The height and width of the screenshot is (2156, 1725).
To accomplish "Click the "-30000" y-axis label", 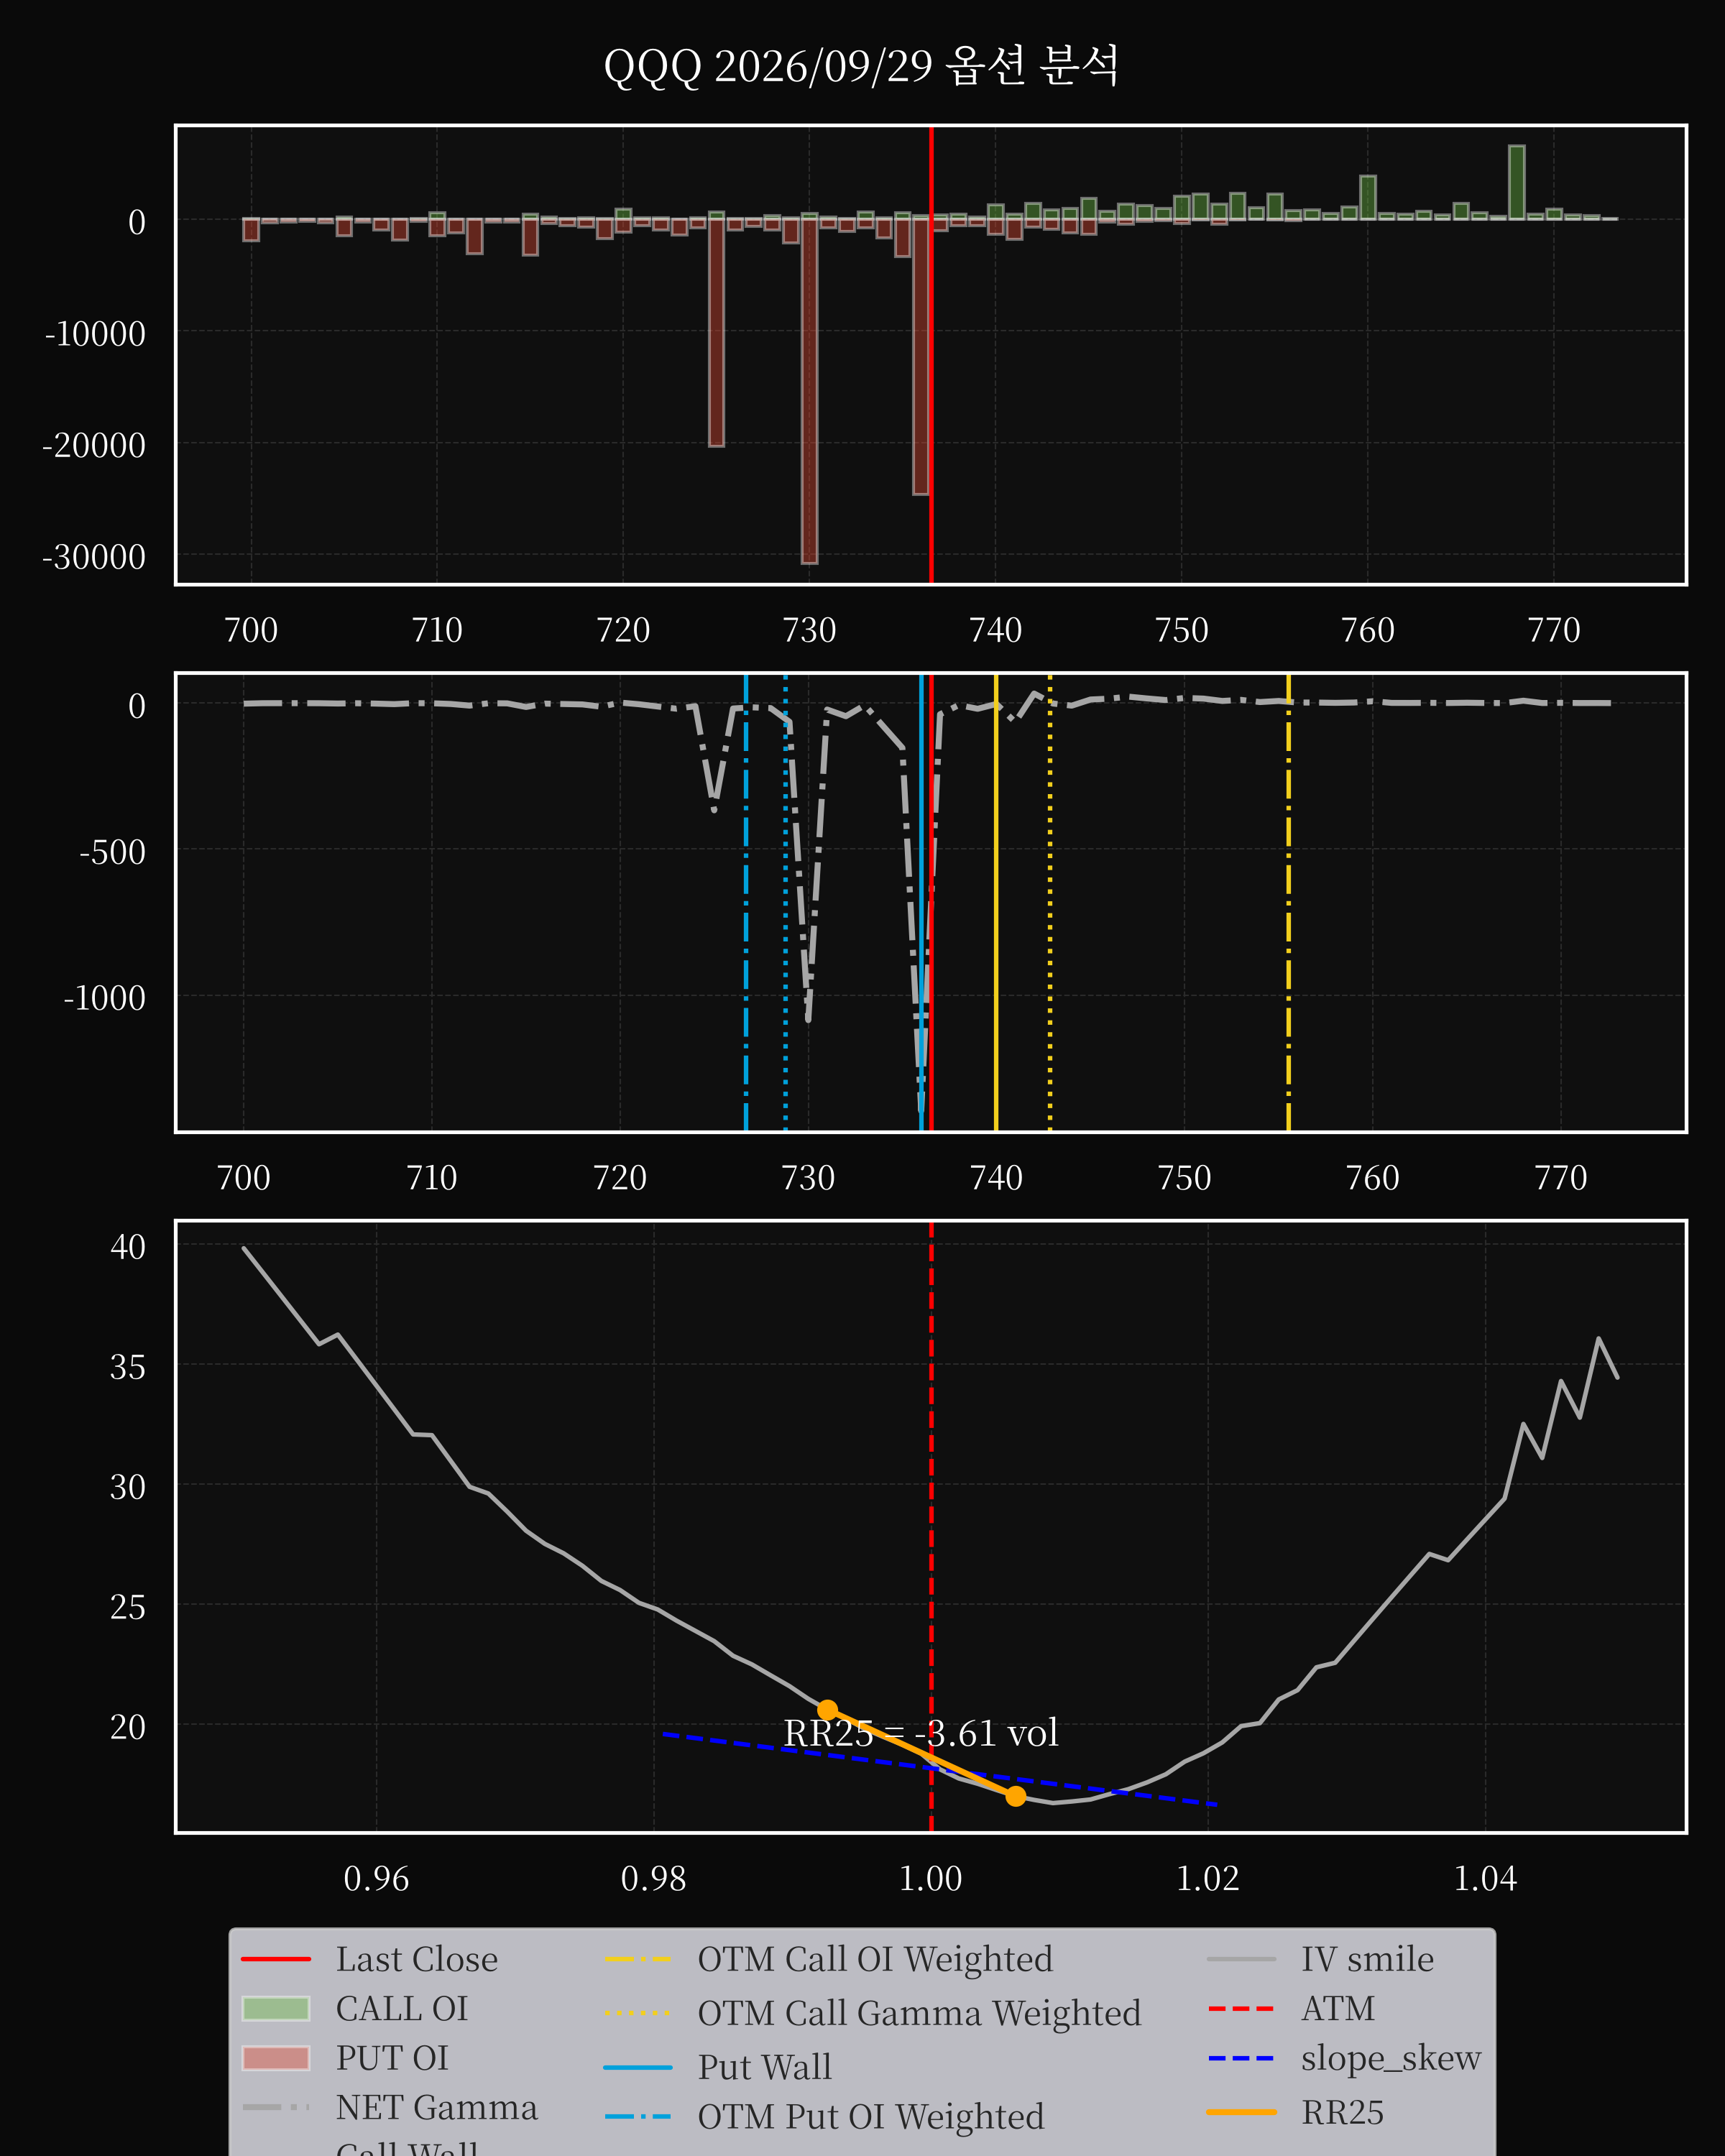I will [x=94, y=556].
